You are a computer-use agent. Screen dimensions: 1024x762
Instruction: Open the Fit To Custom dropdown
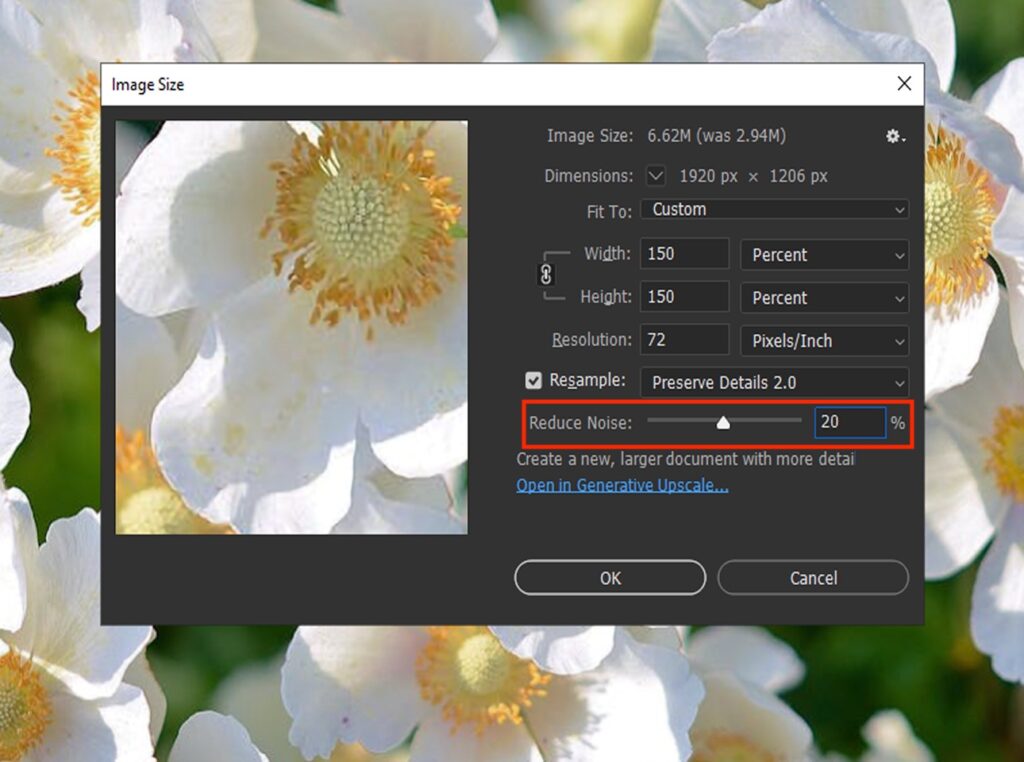[774, 210]
